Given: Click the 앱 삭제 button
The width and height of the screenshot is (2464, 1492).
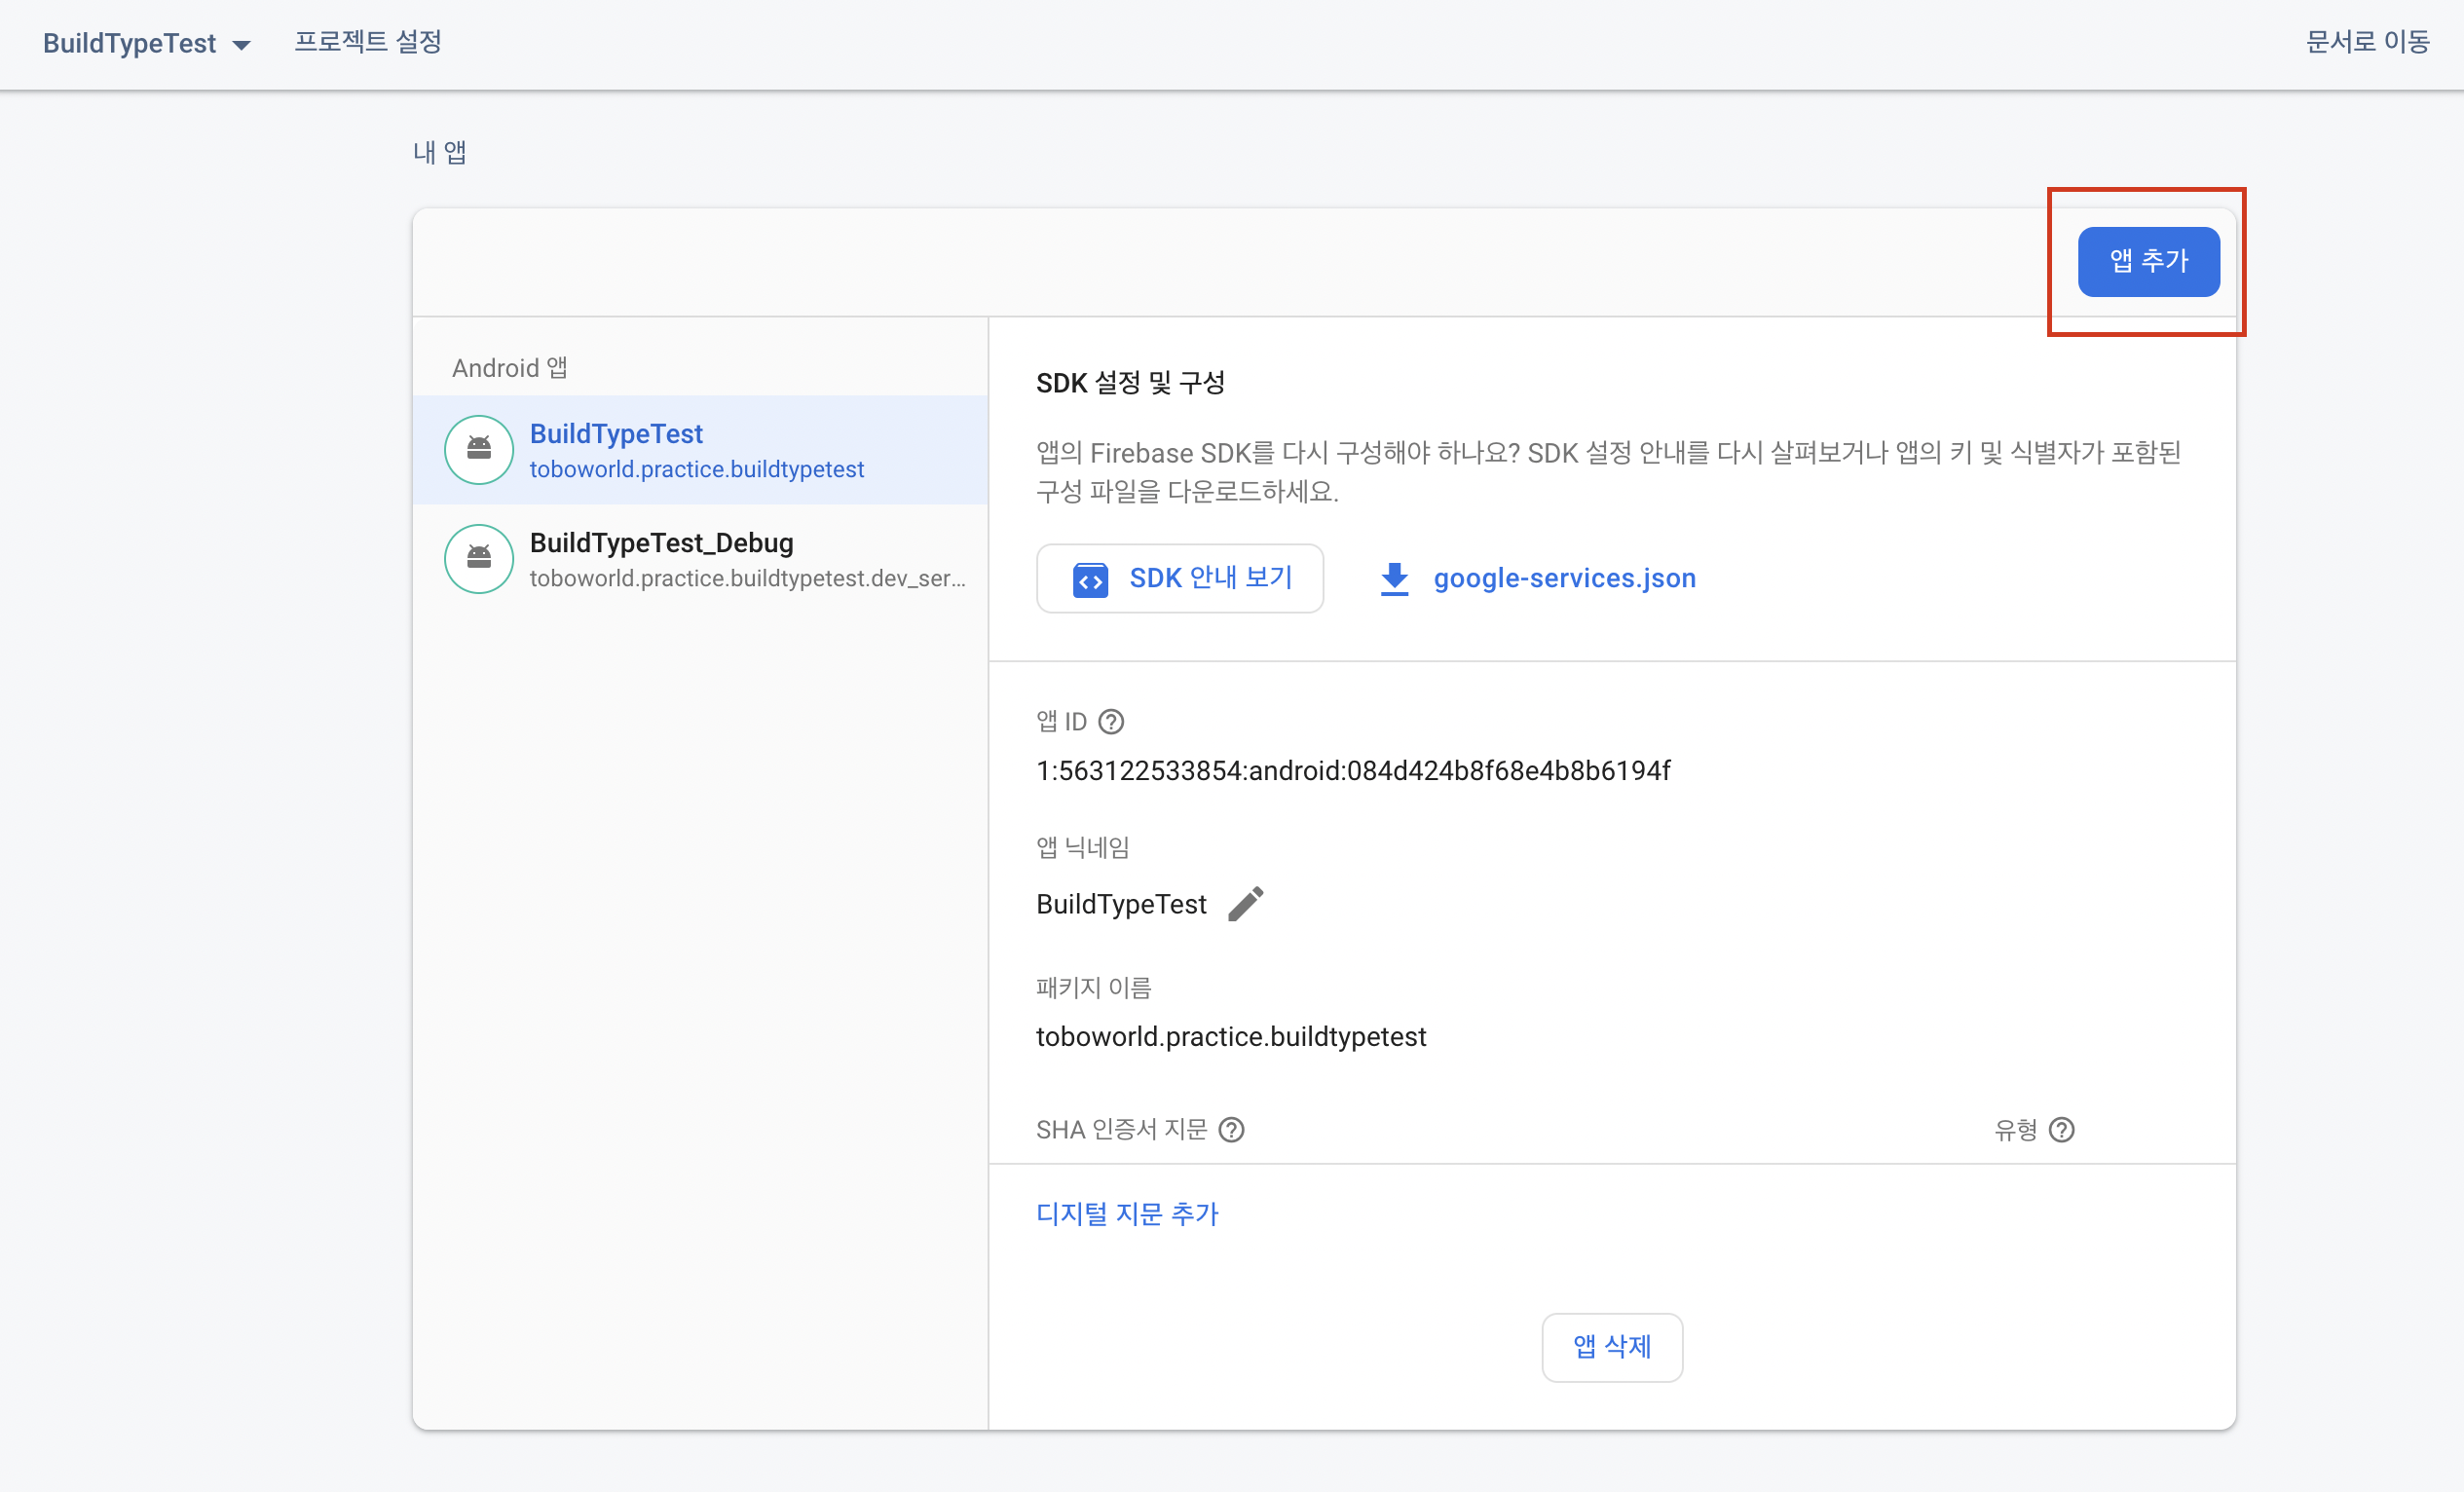Looking at the screenshot, I should pos(1612,1347).
